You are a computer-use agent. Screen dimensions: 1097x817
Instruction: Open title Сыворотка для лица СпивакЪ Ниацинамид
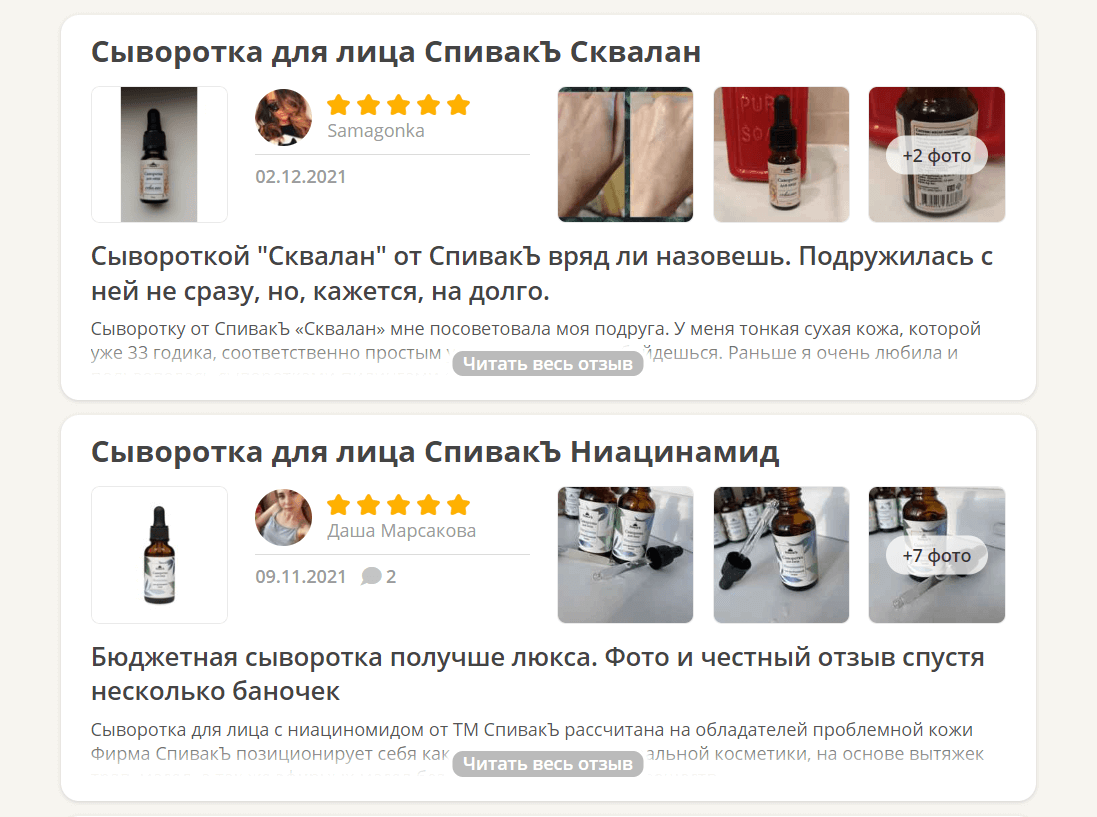click(x=435, y=452)
